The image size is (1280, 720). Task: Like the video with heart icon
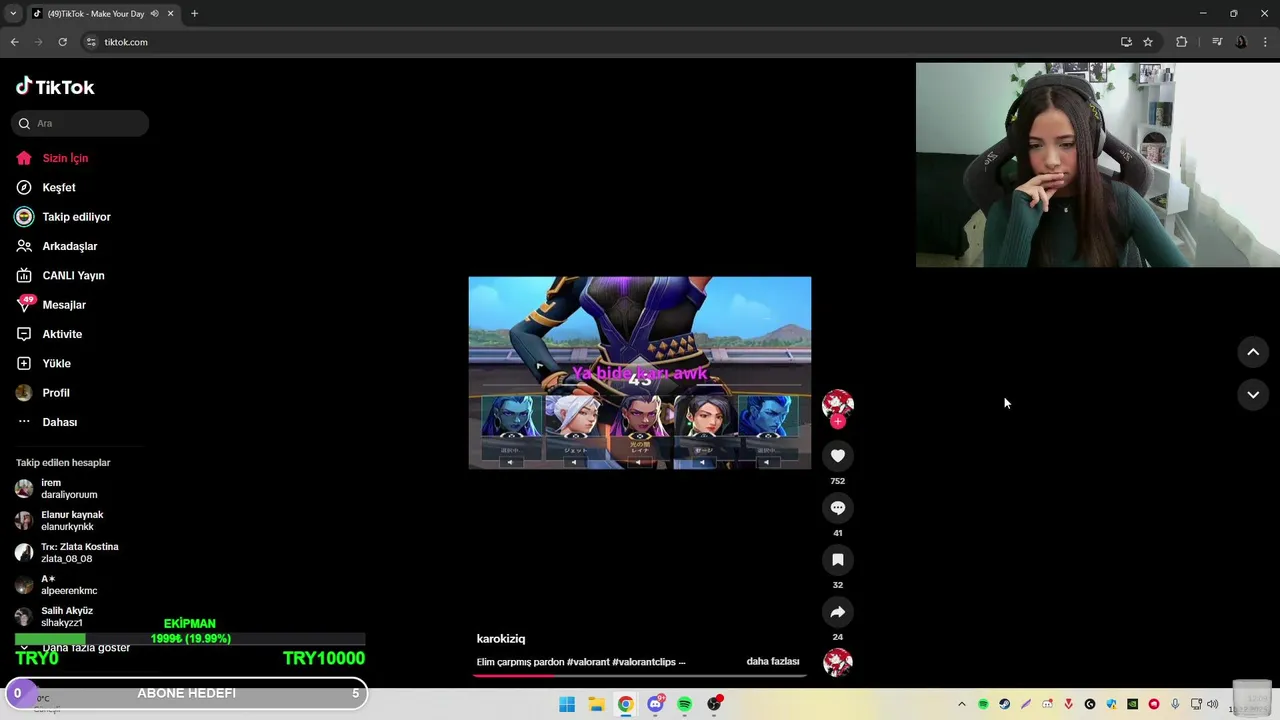pos(838,456)
